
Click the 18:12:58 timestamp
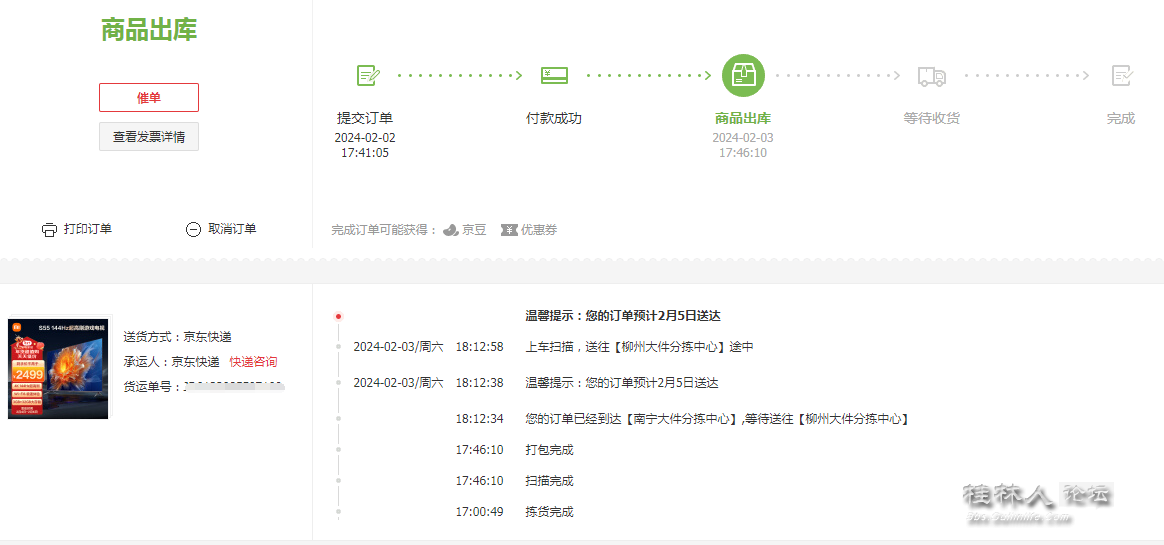click(480, 347)
